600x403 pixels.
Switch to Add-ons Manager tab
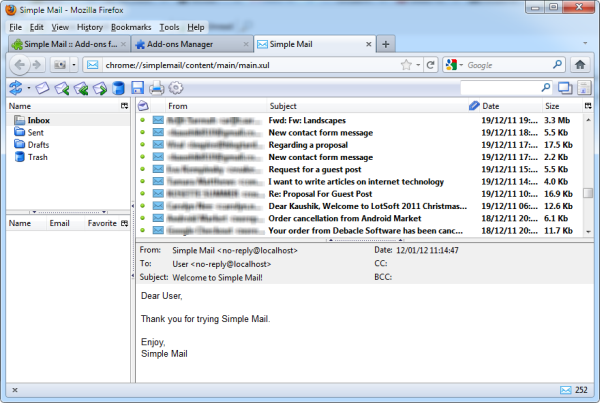[192, 44]
